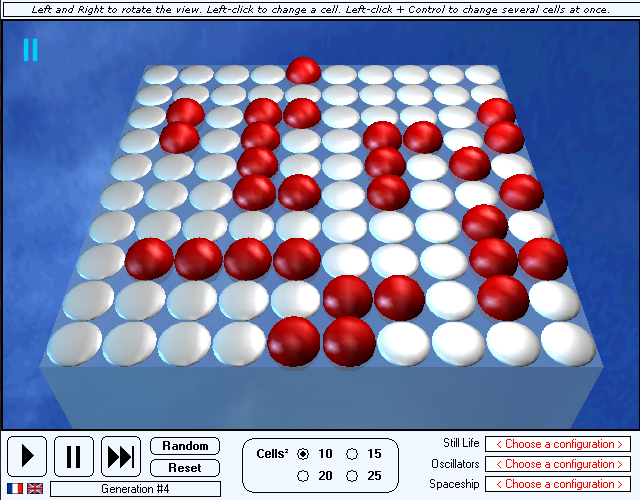Click the "Spaceship" label
The image size is (640, 500).
tap(454, 484)
